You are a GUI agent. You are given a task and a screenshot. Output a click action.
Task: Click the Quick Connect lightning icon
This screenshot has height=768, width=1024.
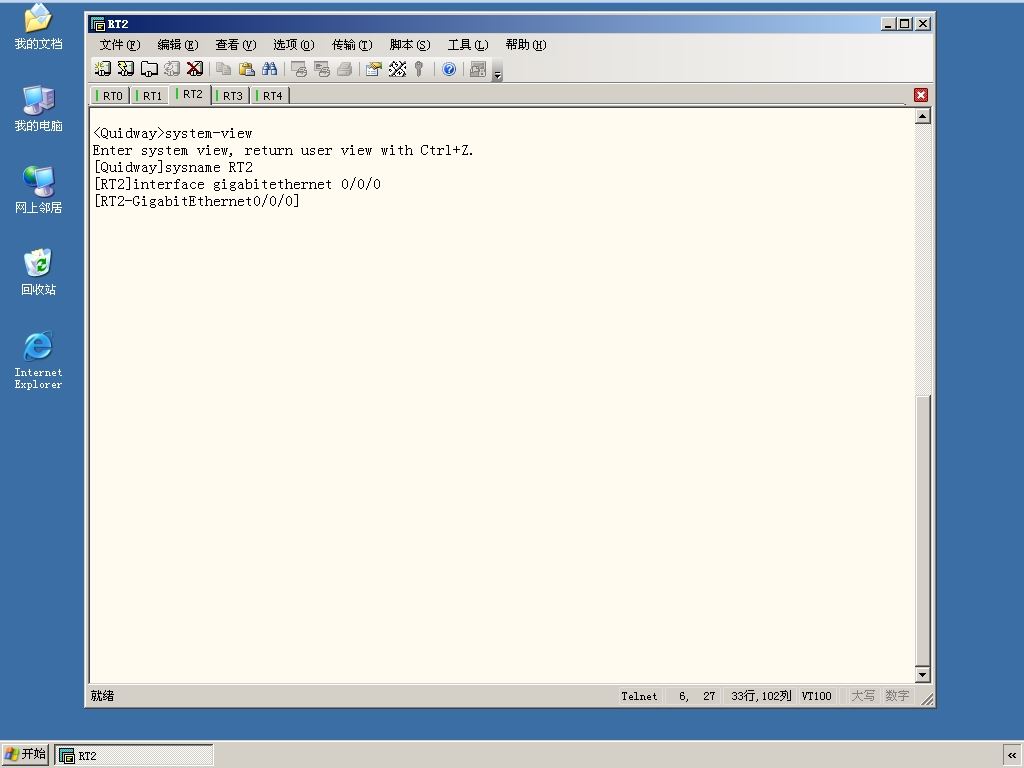[x=125, y=69]
